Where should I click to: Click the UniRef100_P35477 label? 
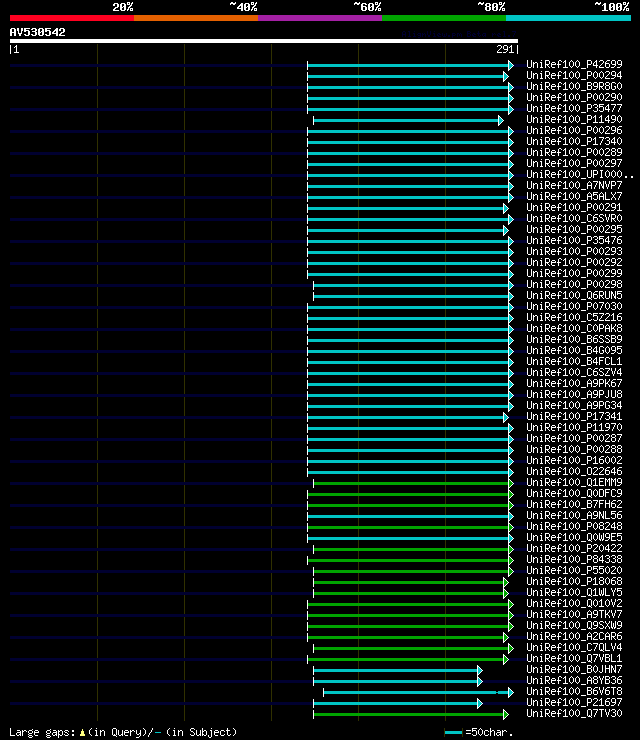pos(574,108)
